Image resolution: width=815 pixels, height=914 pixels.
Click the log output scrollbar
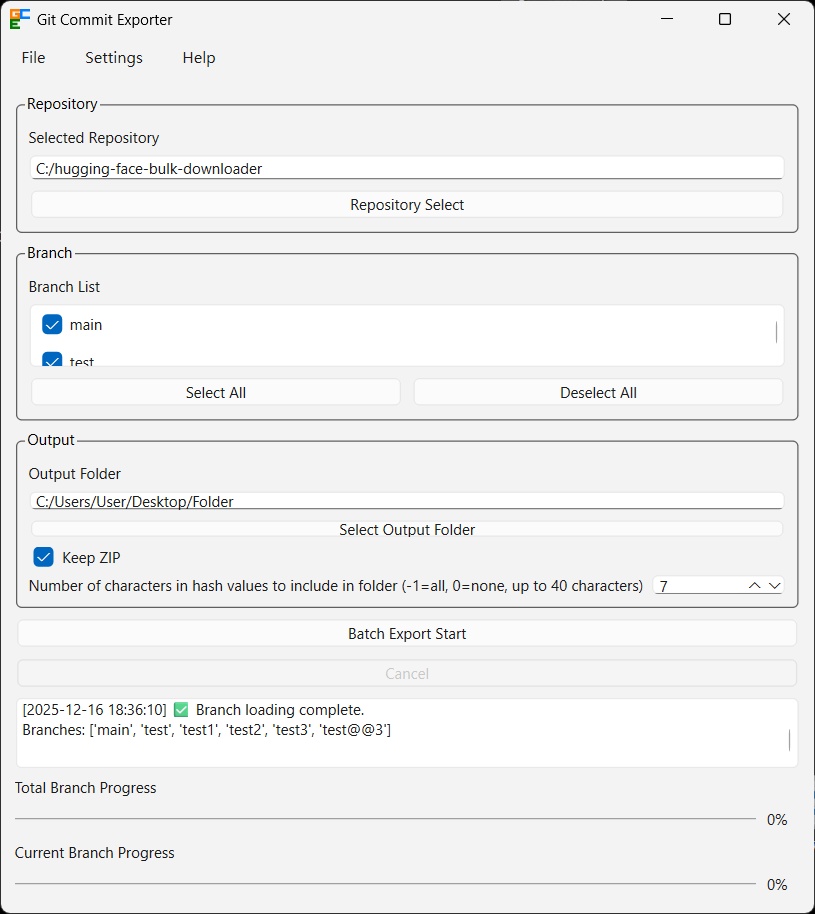[x=789, y=740]
